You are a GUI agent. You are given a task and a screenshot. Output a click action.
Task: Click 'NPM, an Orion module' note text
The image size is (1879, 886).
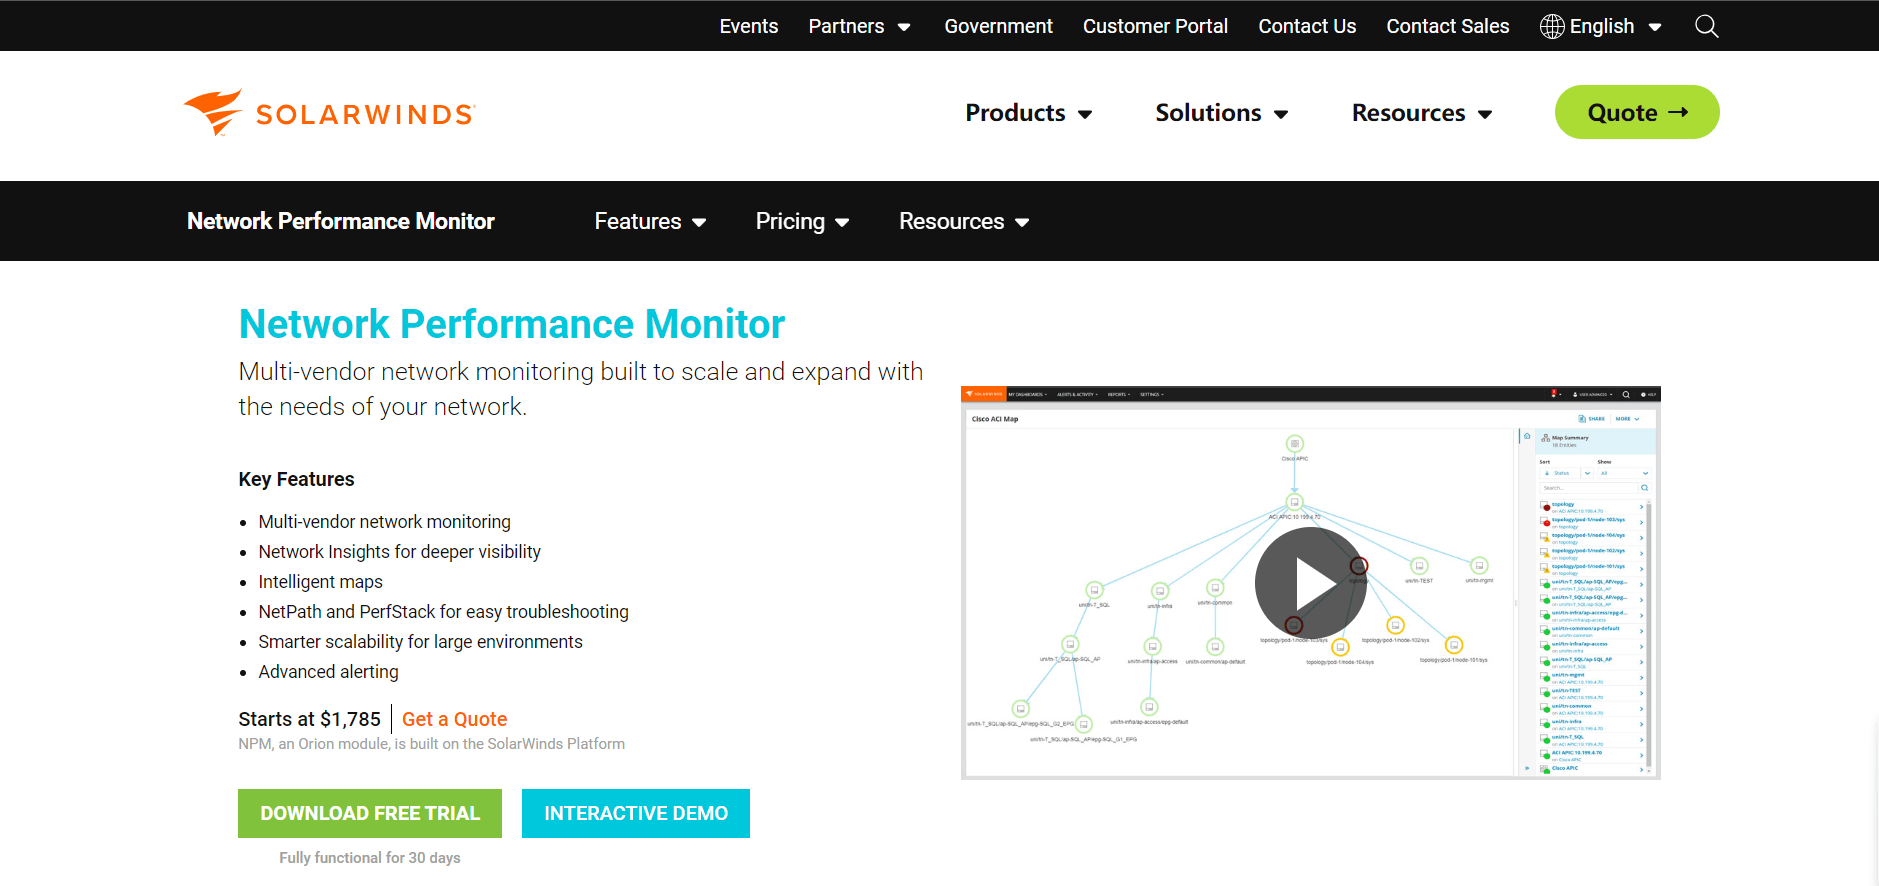(431, 744)
